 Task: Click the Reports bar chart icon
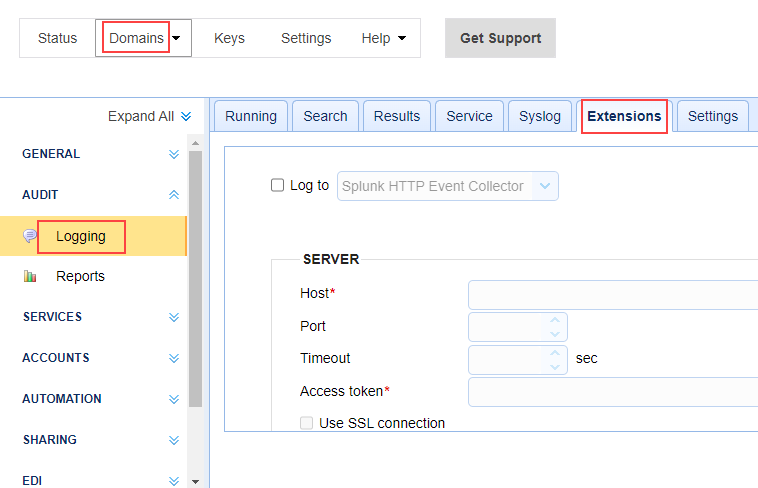30,277
